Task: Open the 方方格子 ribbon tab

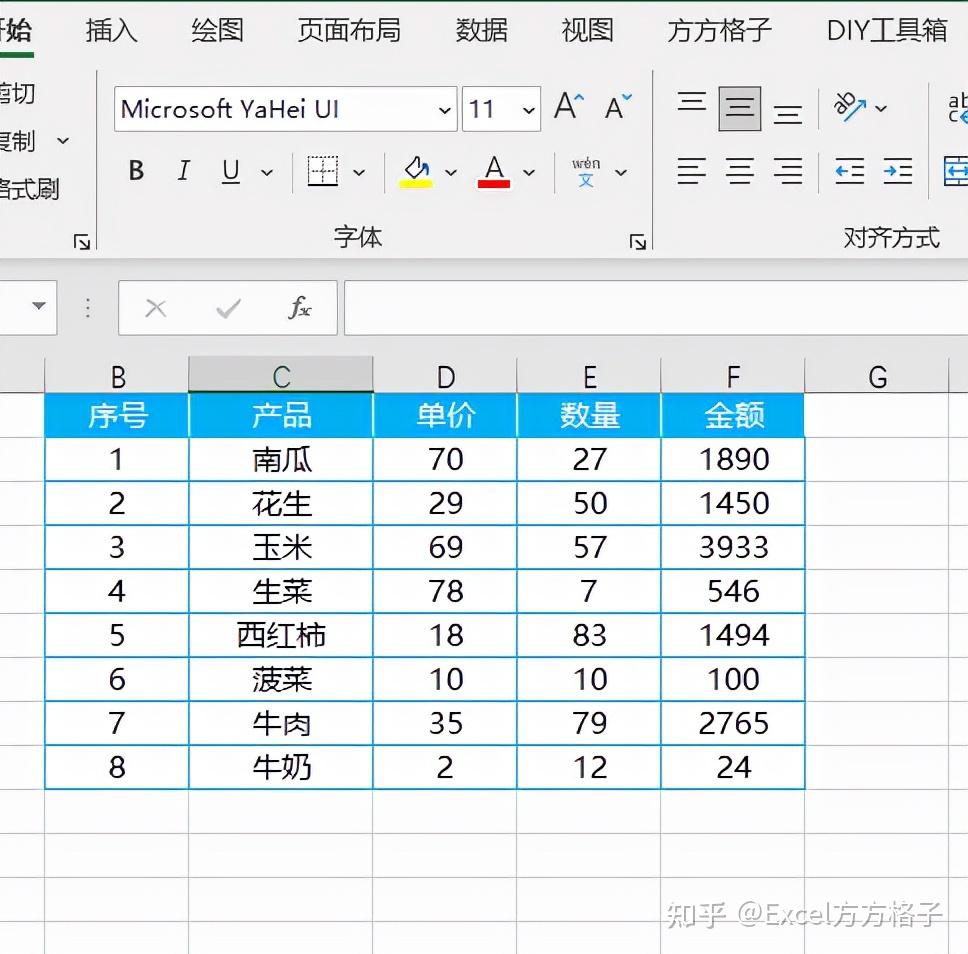Action: tap(716, 30)
